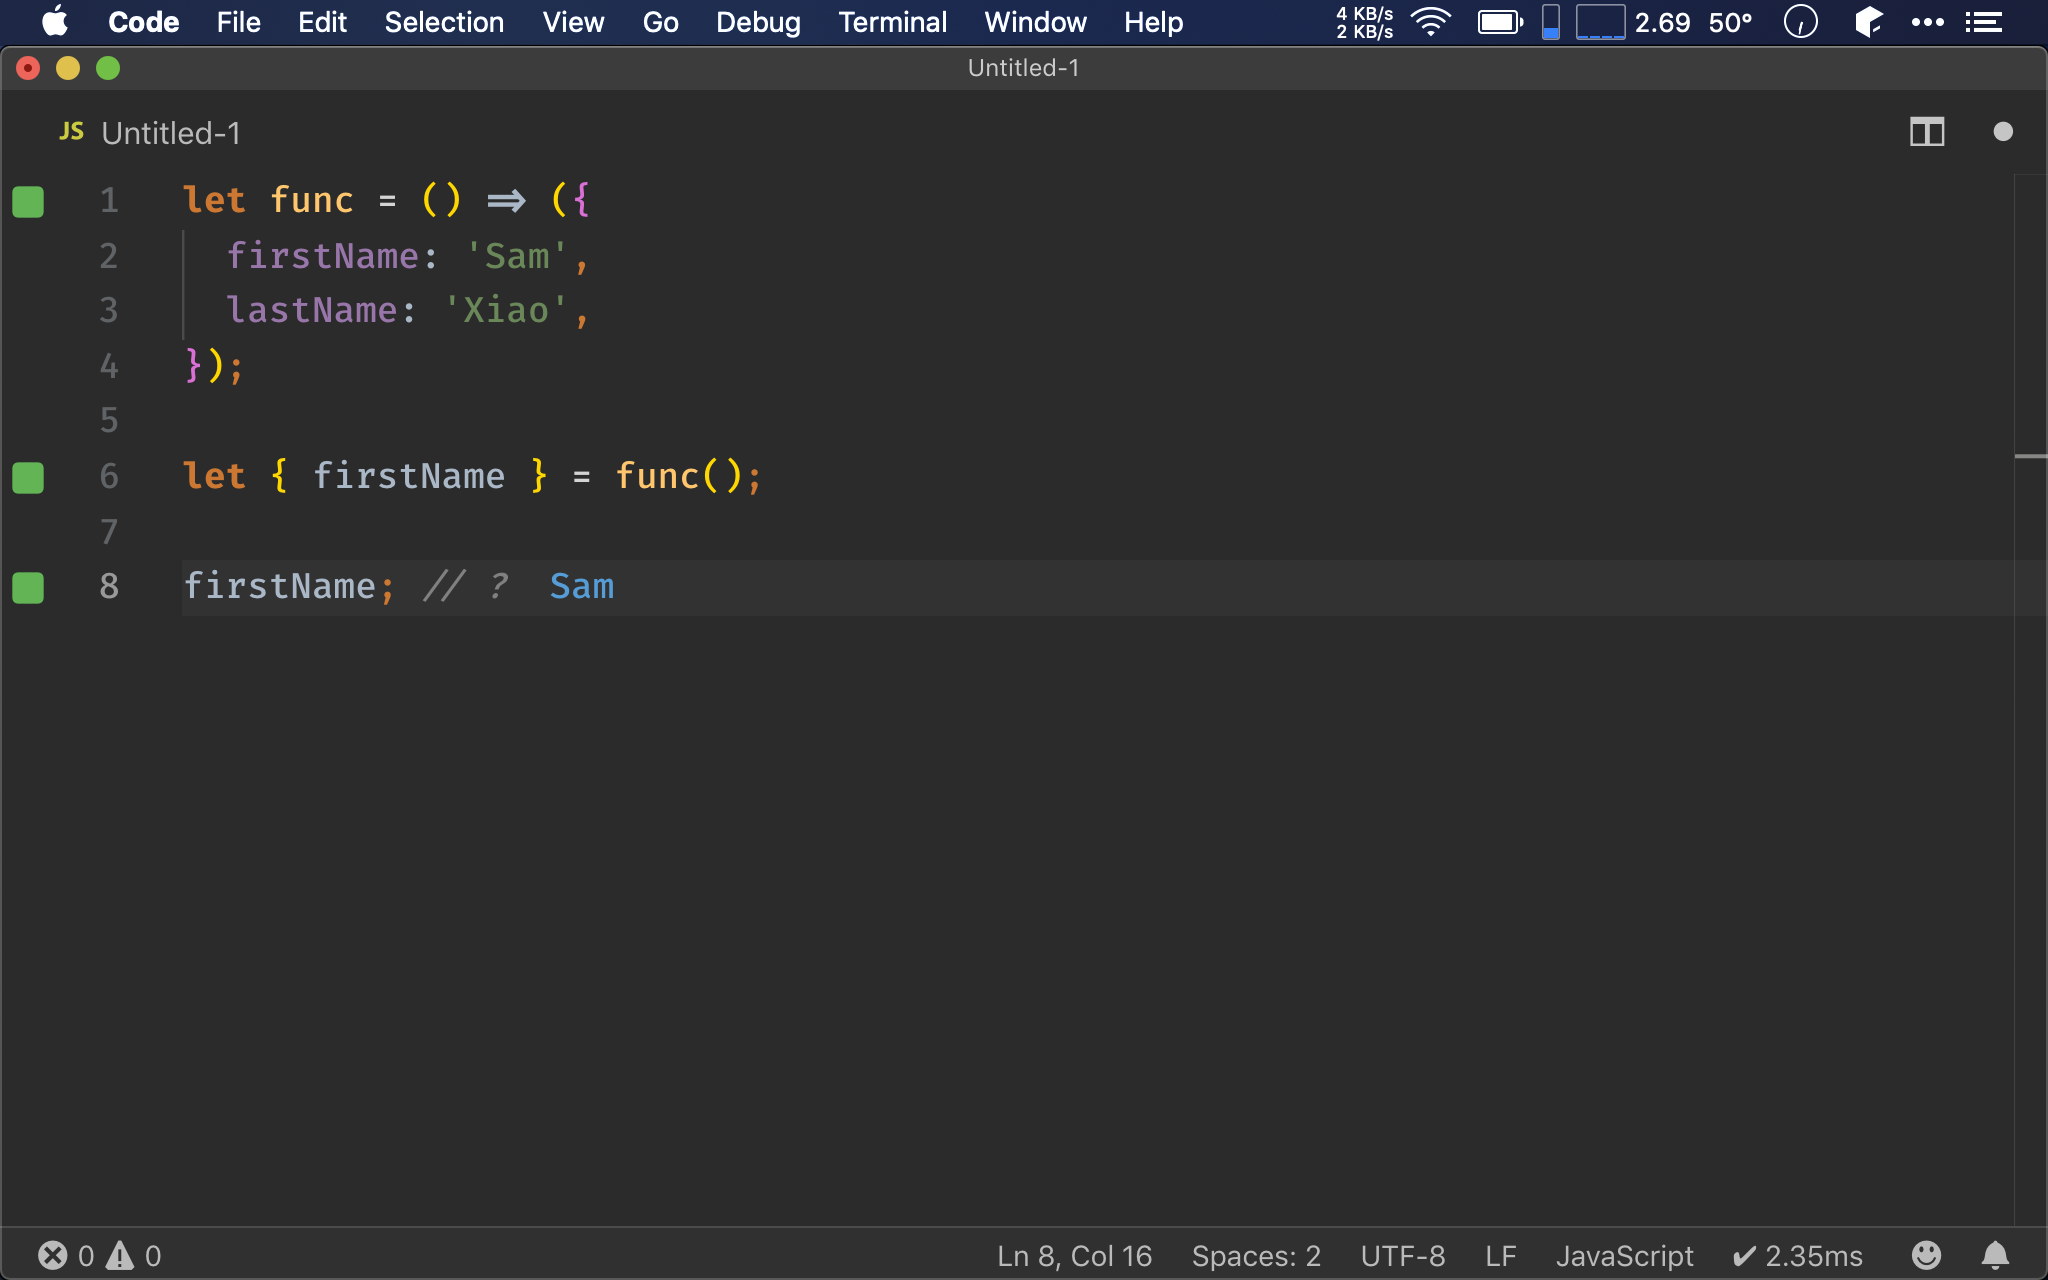Open the feedback smiley icon
Viewport: 2048px width, 1280px height.
click(1926, 1255)
